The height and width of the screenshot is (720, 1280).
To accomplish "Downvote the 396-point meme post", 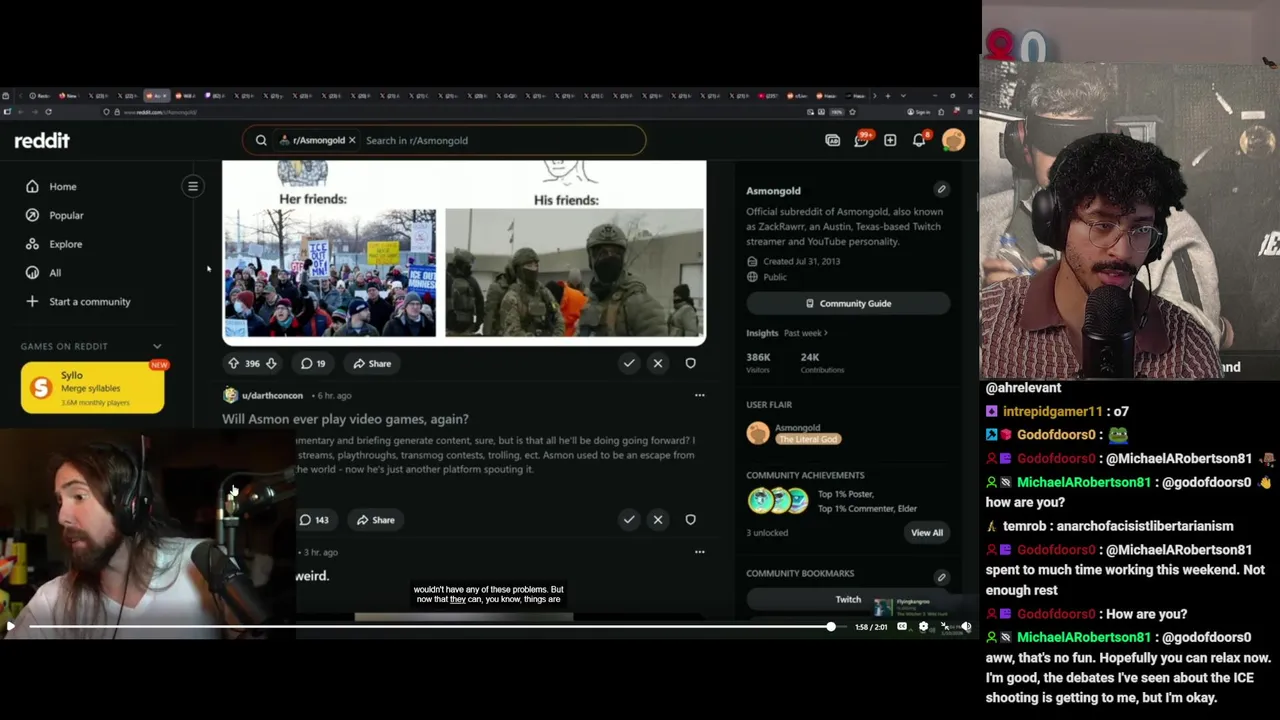I will (271, 363).
